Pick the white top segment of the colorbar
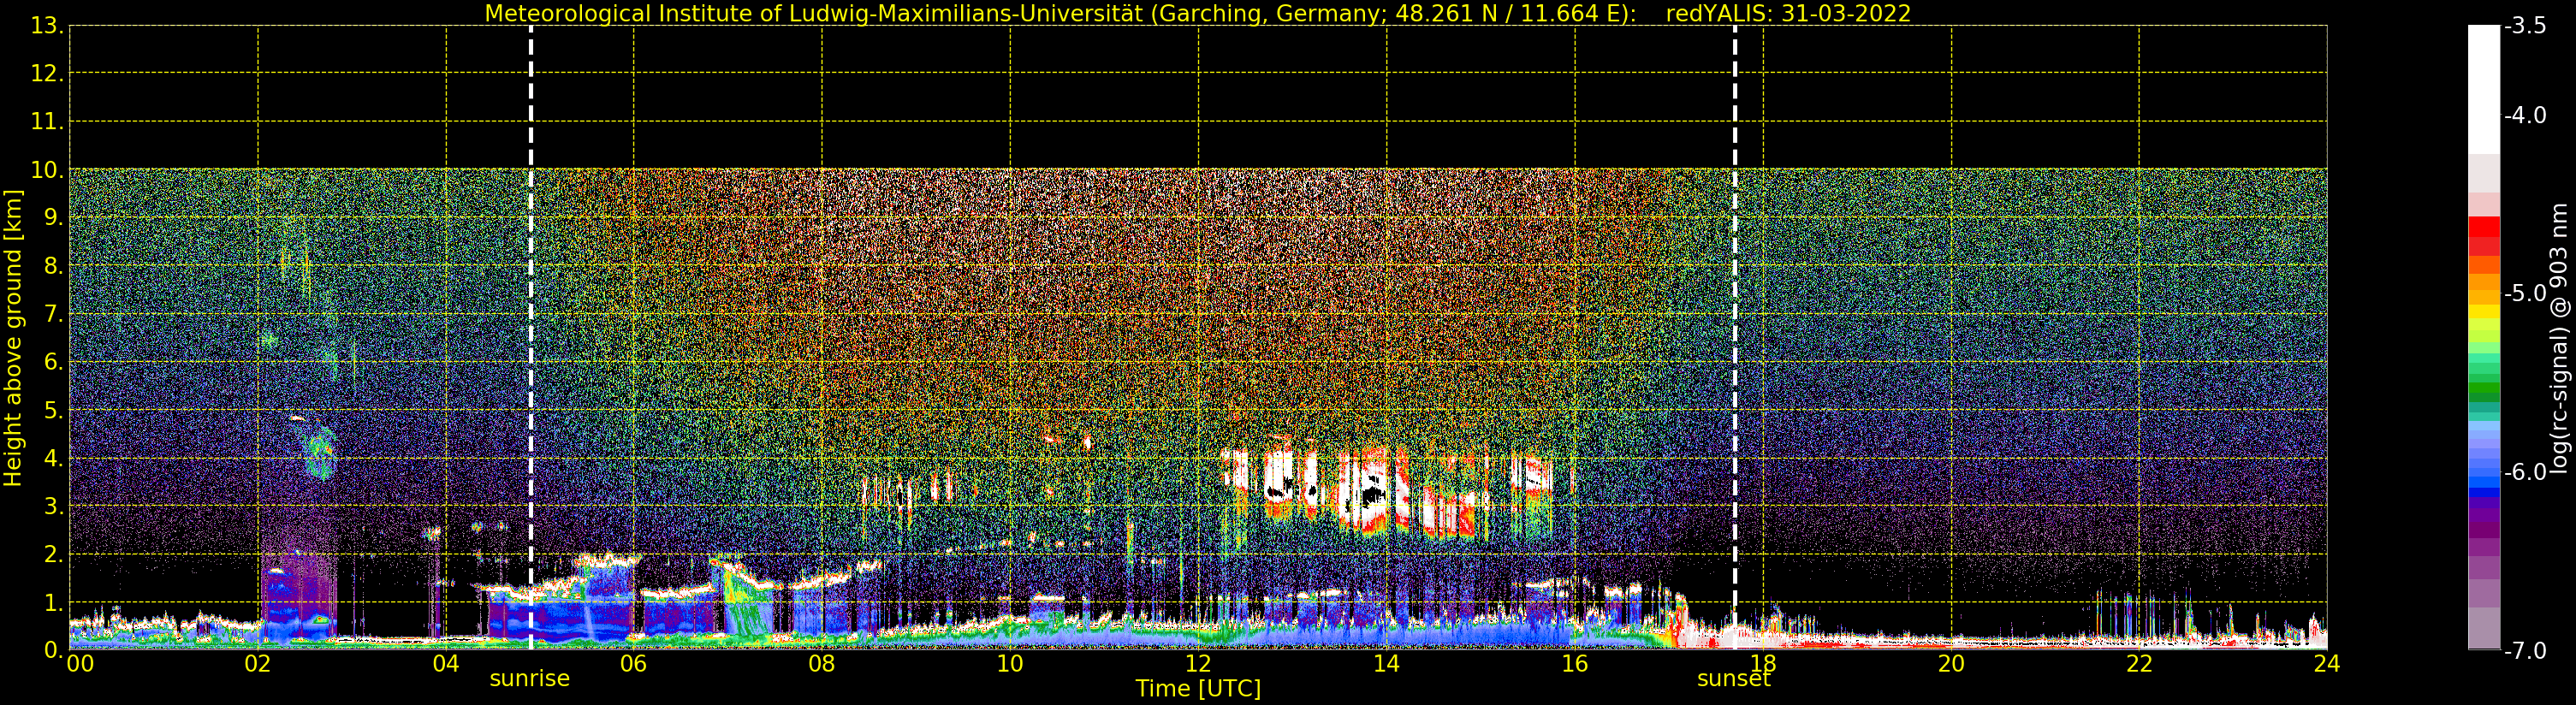The width and height of the screenshot is (2576, 705). pyautogui.click(x=2484, y=89)
